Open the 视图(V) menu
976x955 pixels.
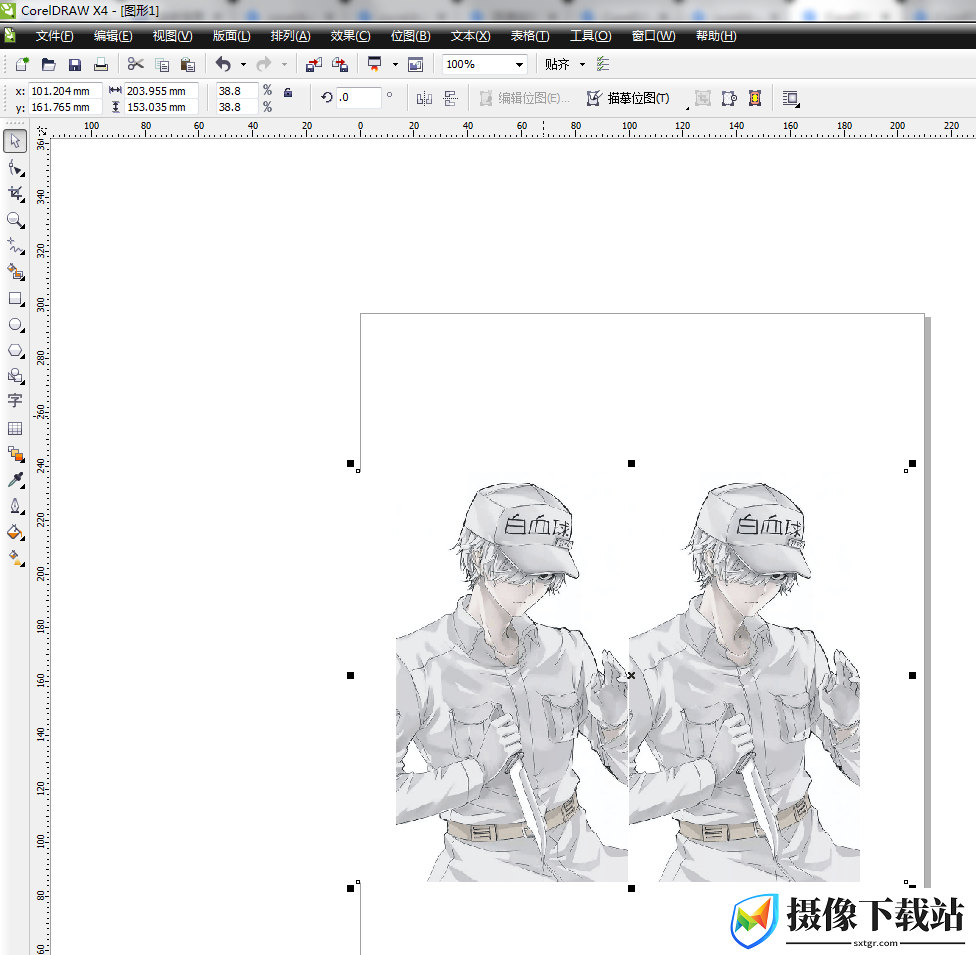(x=172, y=36)
